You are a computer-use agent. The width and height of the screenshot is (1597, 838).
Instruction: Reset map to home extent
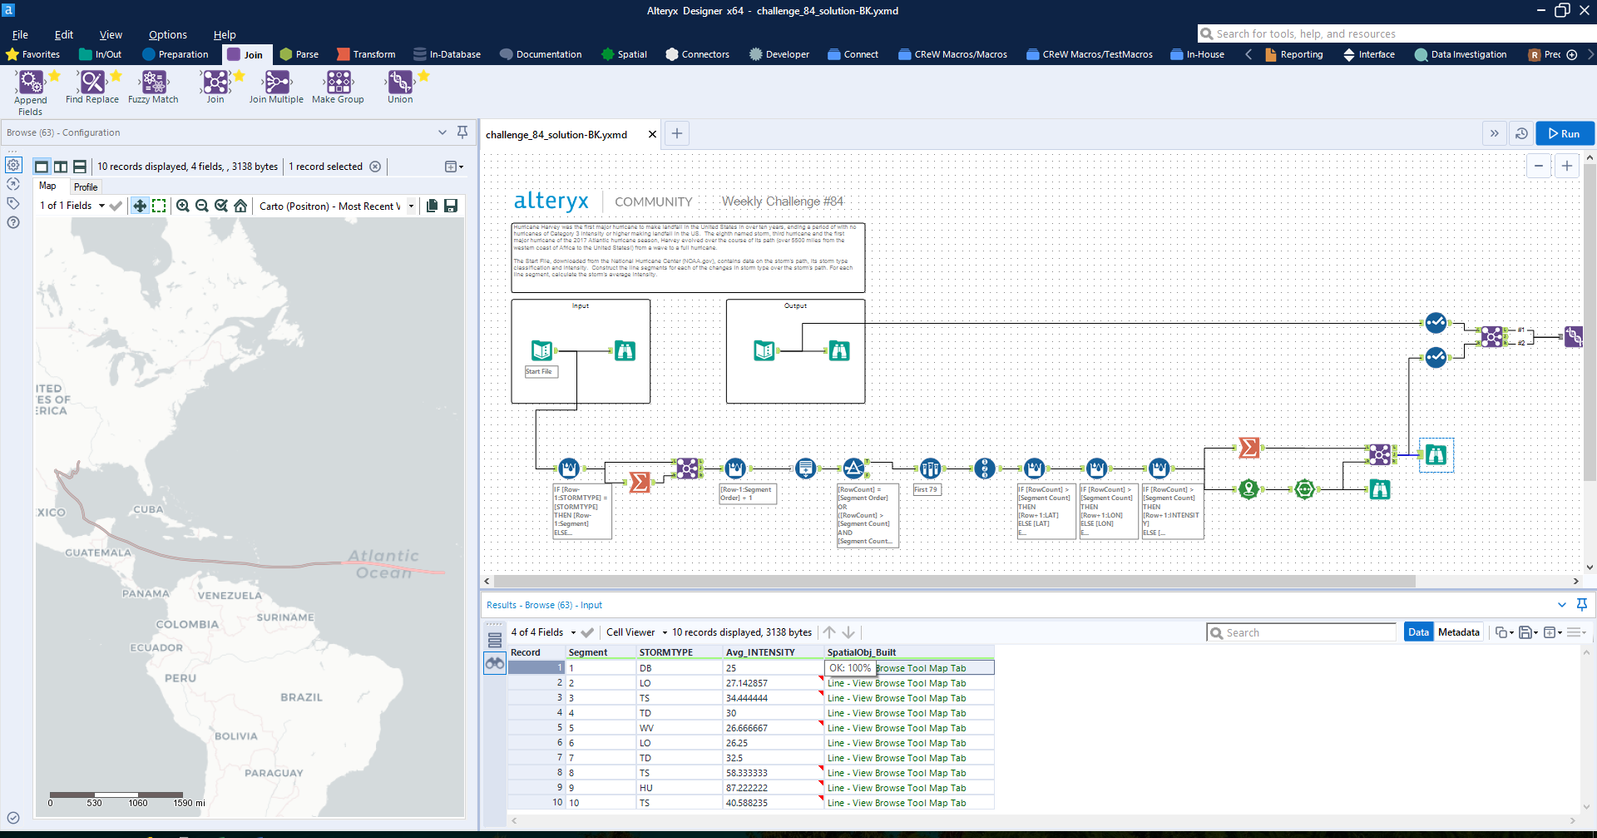tap(241, 206)
